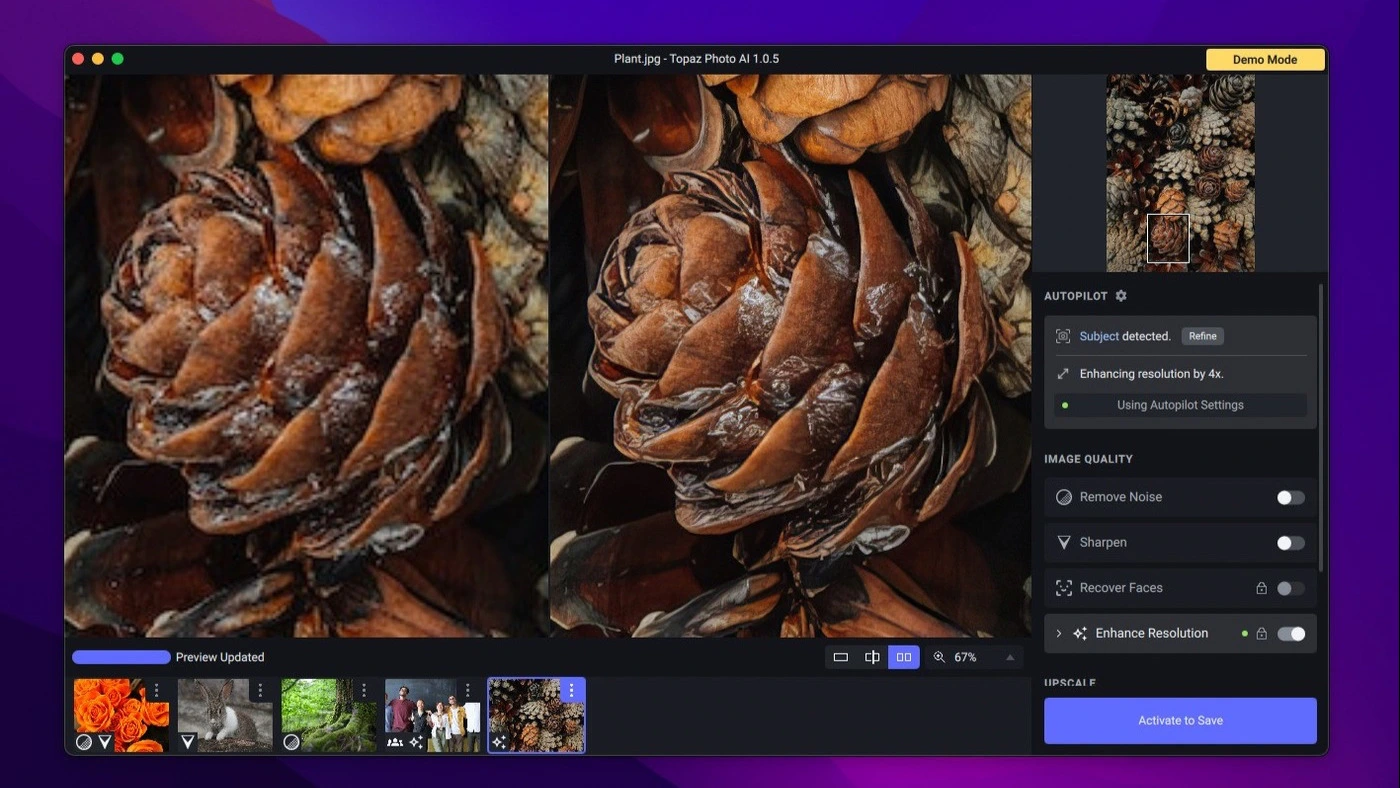Select the rabbit thumbnail
This screenshot has height=788, width=1400.
point(225,715)
